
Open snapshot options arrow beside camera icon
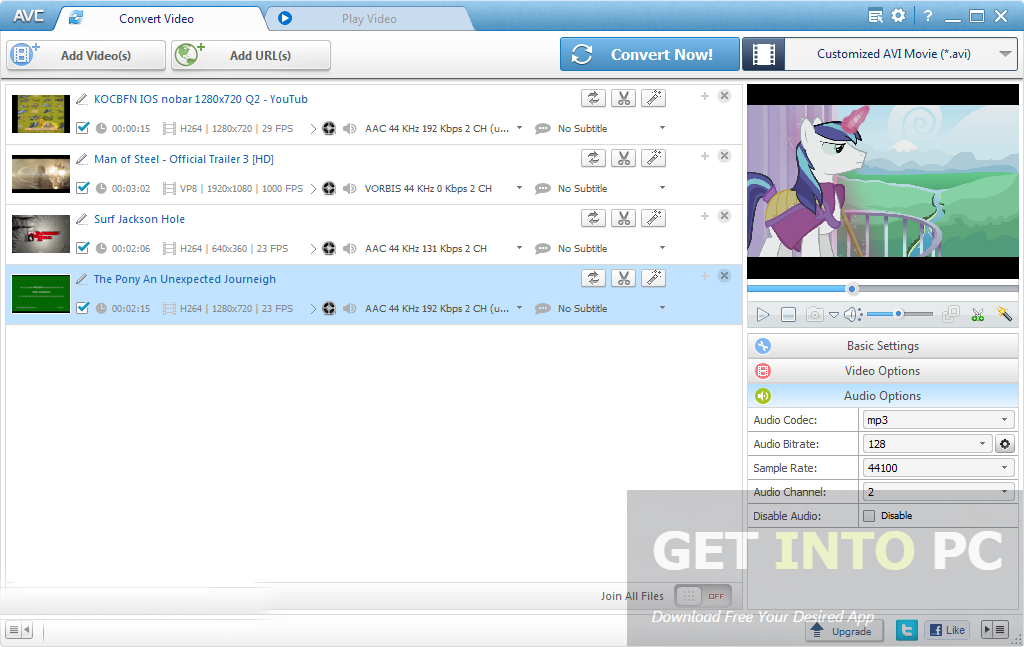coord(834,315)
